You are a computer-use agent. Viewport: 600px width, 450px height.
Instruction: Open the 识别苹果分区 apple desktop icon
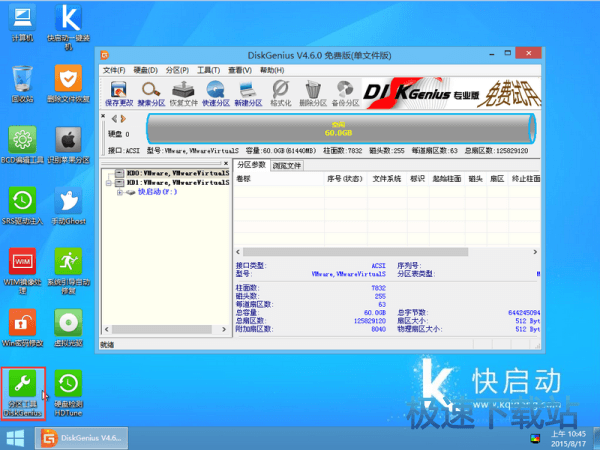[68, 145]
